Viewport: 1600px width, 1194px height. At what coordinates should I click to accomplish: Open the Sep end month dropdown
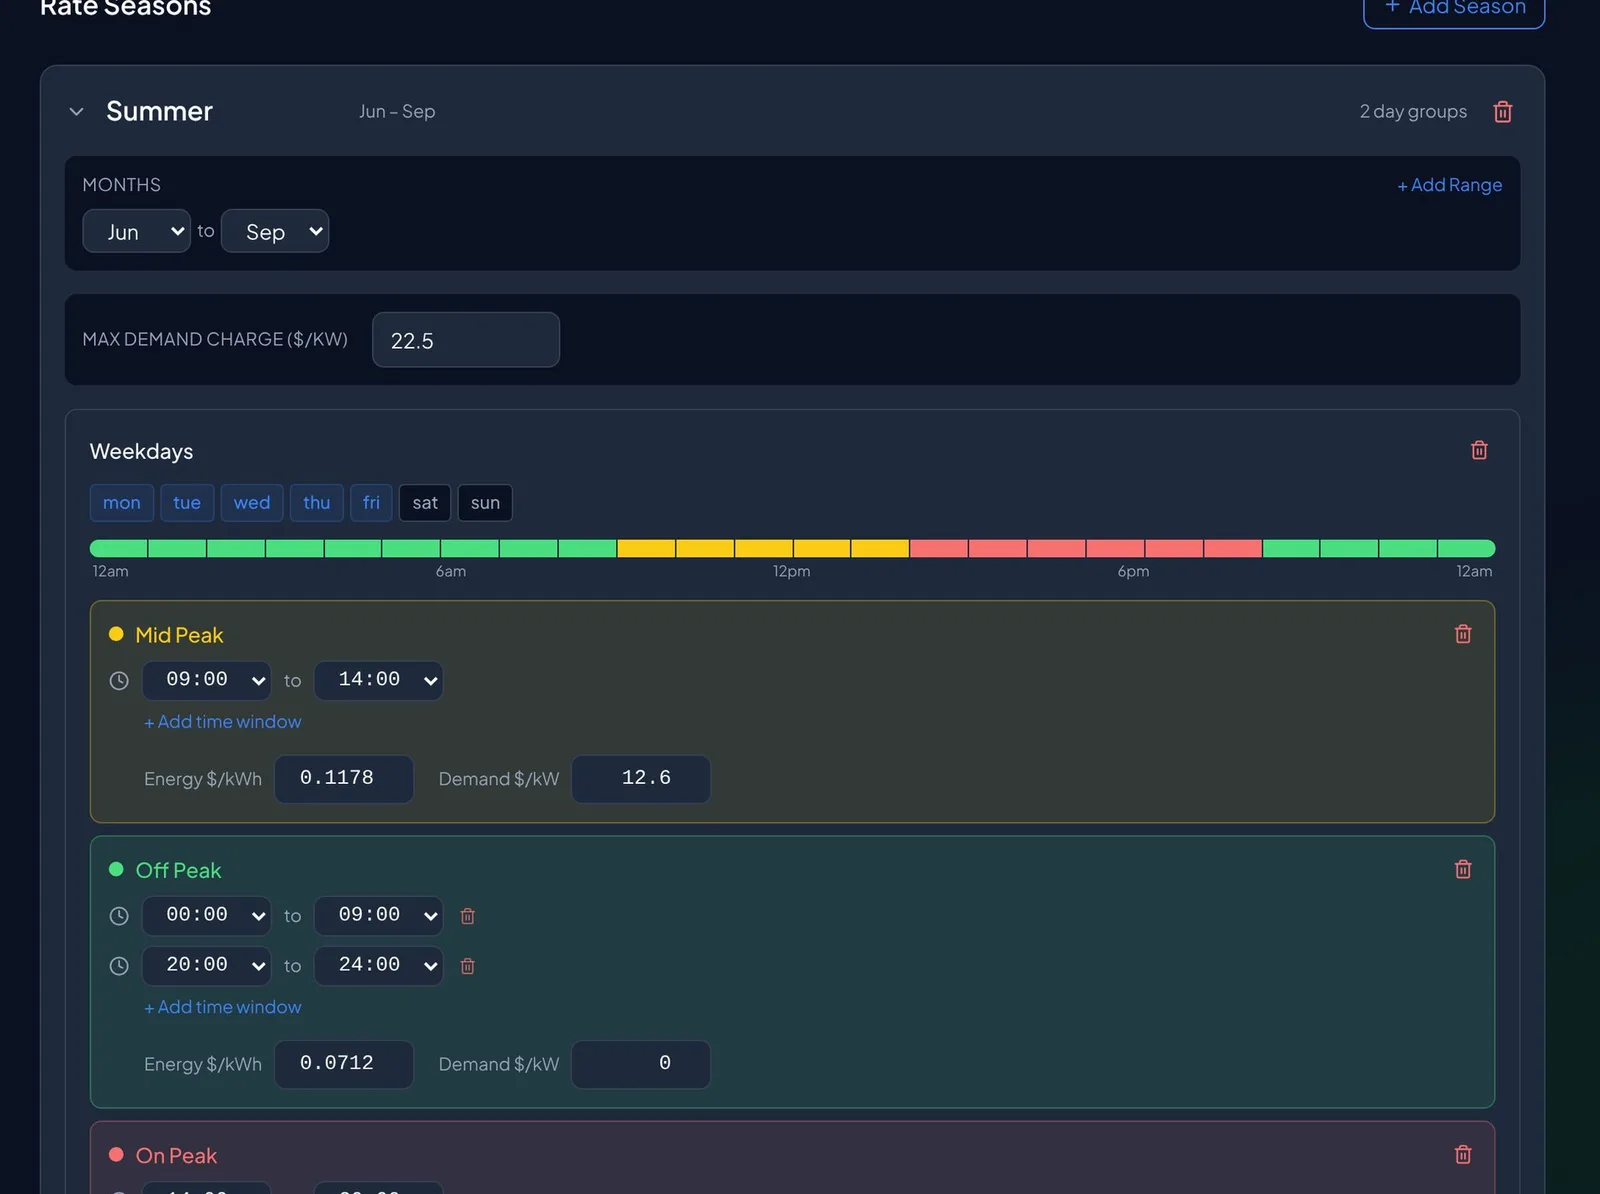click(275, 231)
